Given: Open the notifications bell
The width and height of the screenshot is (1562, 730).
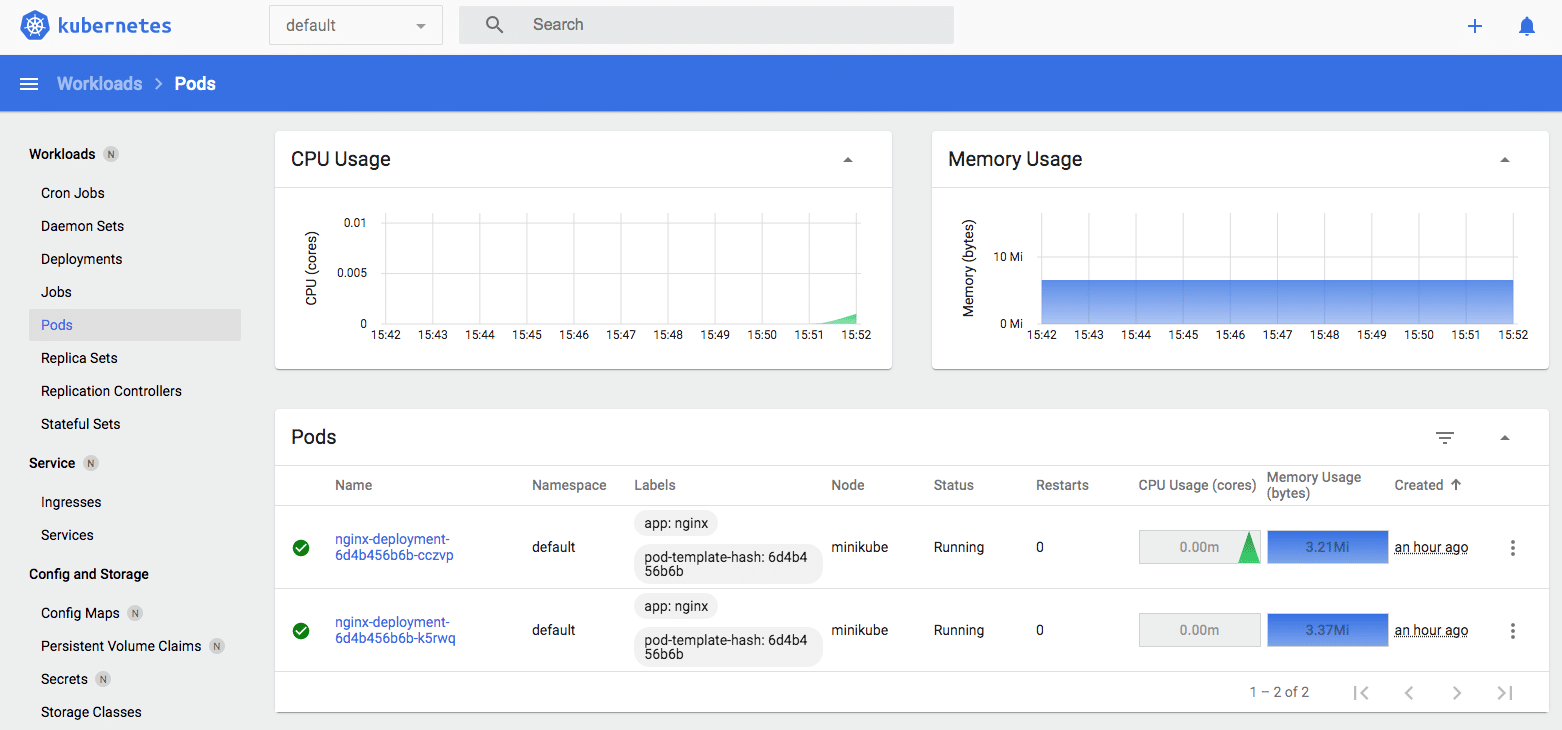Looking at the screenshot, I should 1527,26.
